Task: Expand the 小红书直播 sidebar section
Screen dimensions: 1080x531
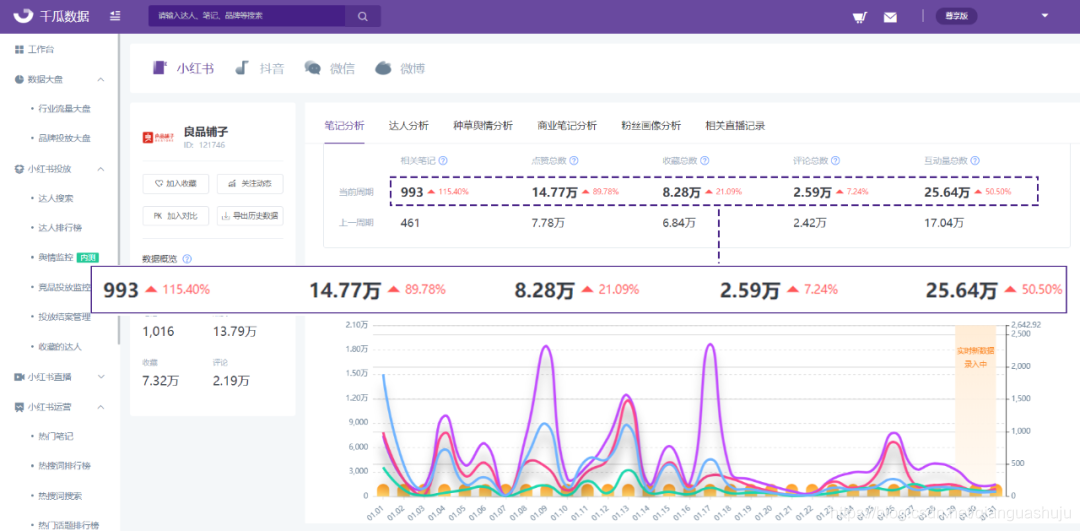Action: point(101,377)
